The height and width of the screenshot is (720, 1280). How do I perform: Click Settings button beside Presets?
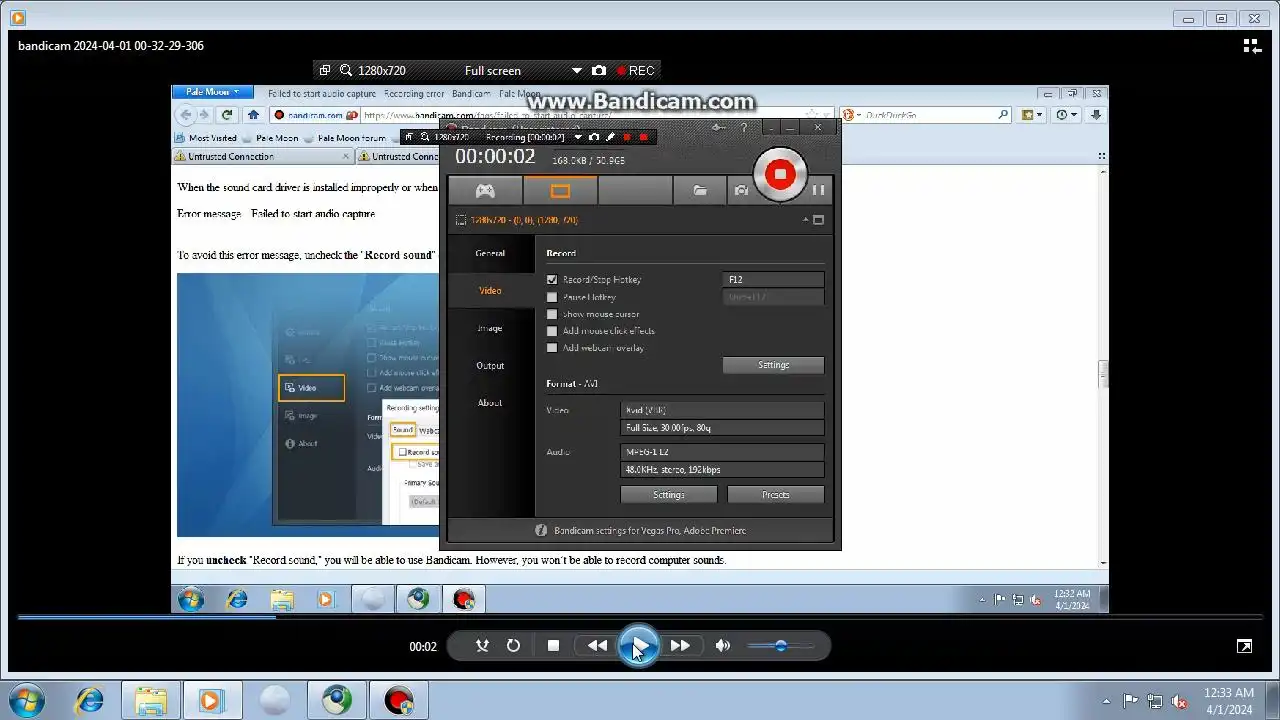tap(669, 495)
